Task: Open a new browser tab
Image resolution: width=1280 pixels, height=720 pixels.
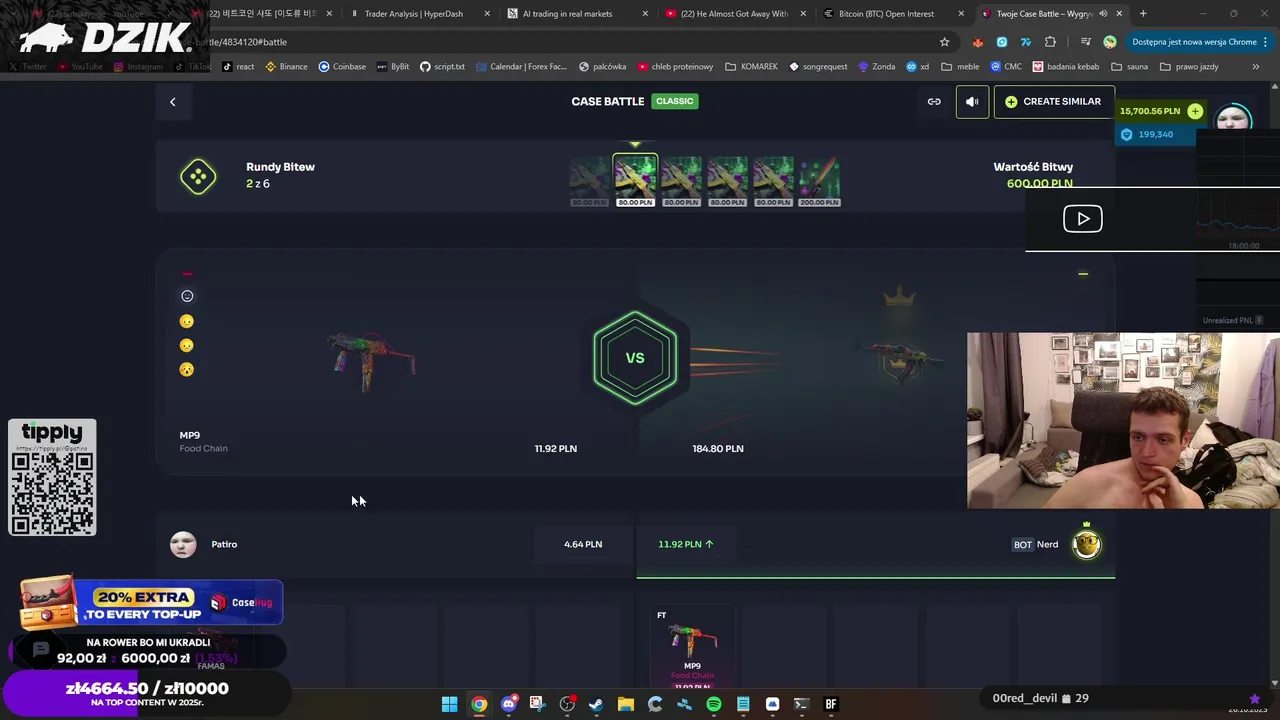Action: (x=1143, y=14)
